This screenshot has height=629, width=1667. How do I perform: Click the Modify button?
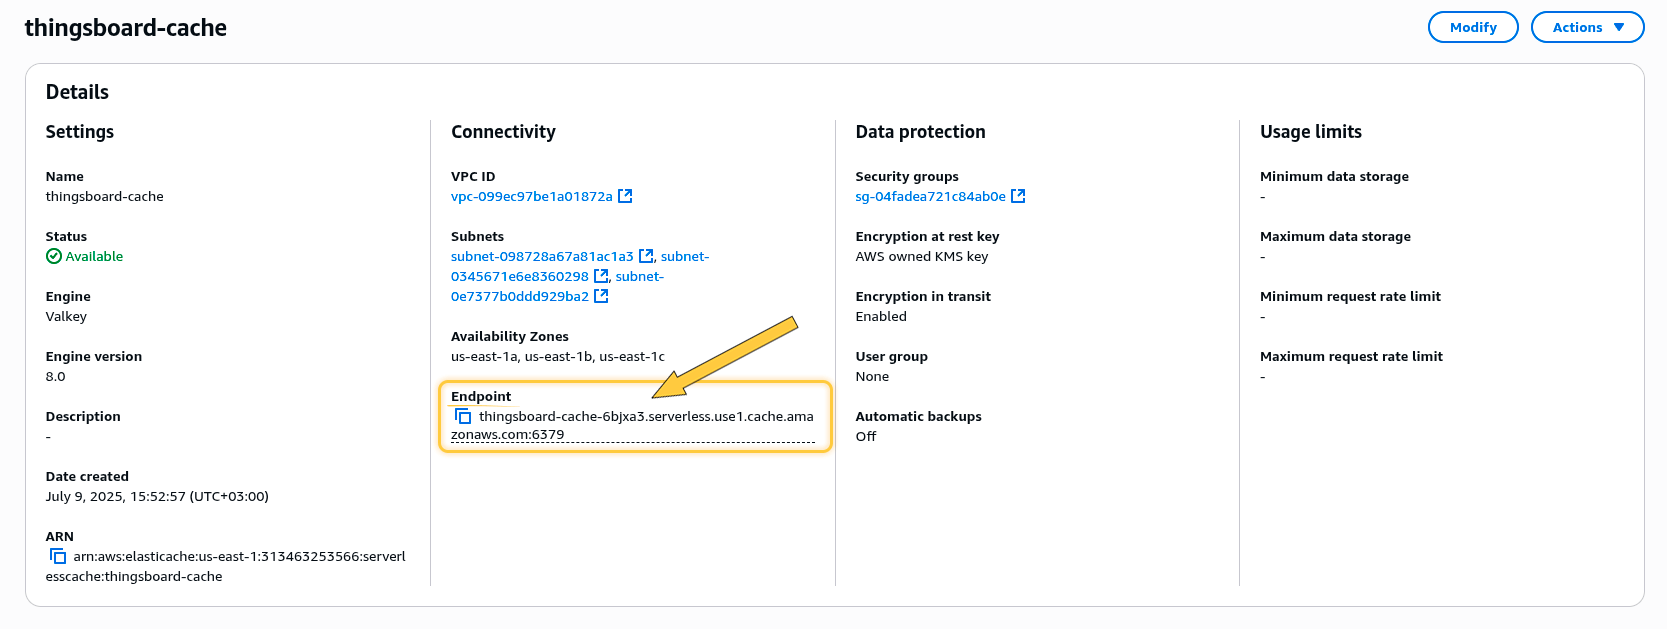pos(1473,27)
